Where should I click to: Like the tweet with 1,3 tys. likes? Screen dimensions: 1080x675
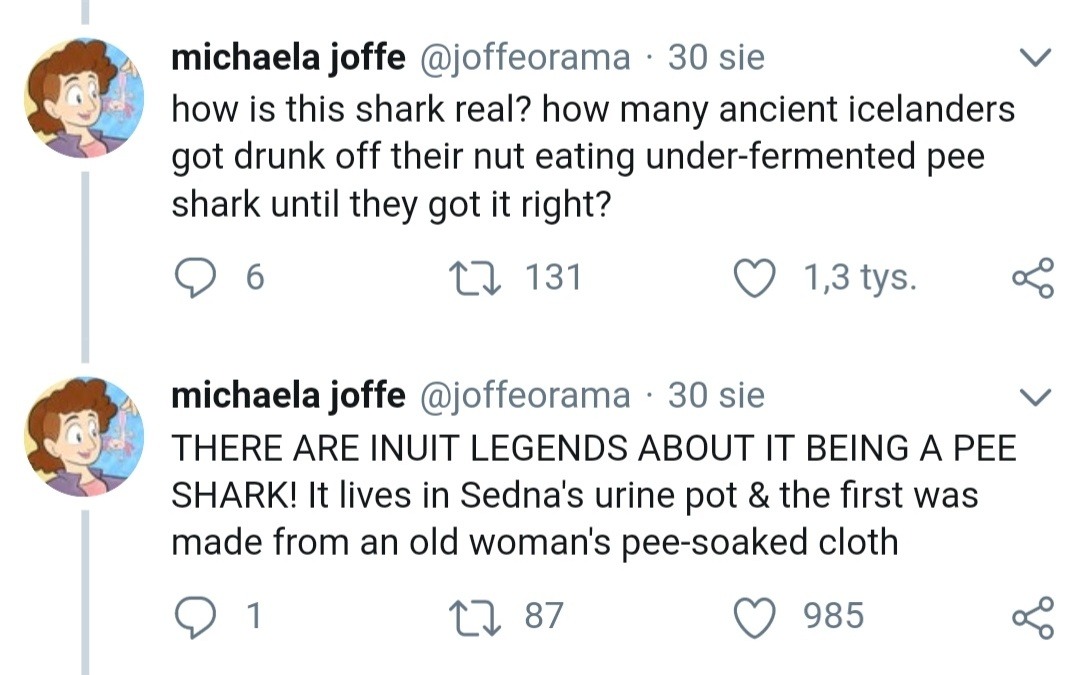tap(757, 276)
